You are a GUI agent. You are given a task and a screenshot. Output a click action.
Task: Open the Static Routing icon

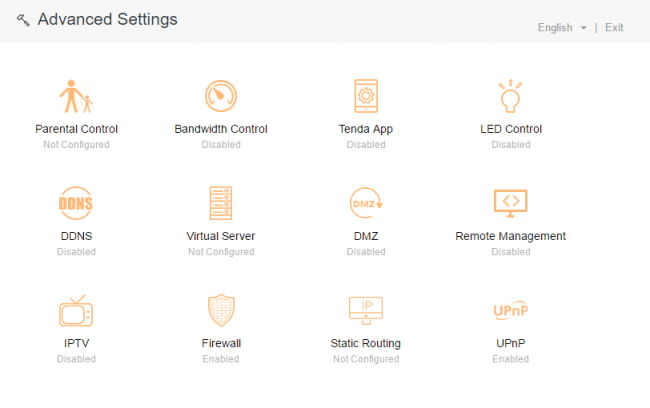tap(365, 310)
